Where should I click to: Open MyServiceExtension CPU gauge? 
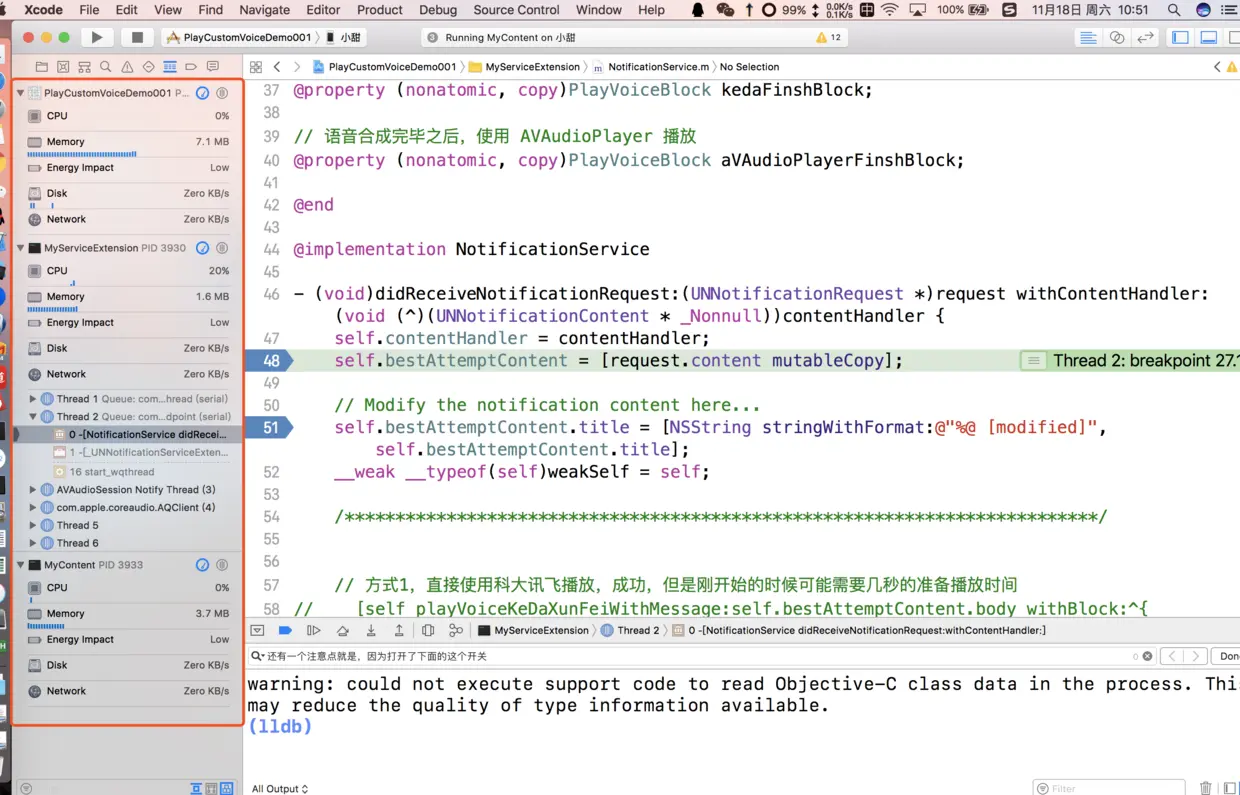(x=128, y=271)
